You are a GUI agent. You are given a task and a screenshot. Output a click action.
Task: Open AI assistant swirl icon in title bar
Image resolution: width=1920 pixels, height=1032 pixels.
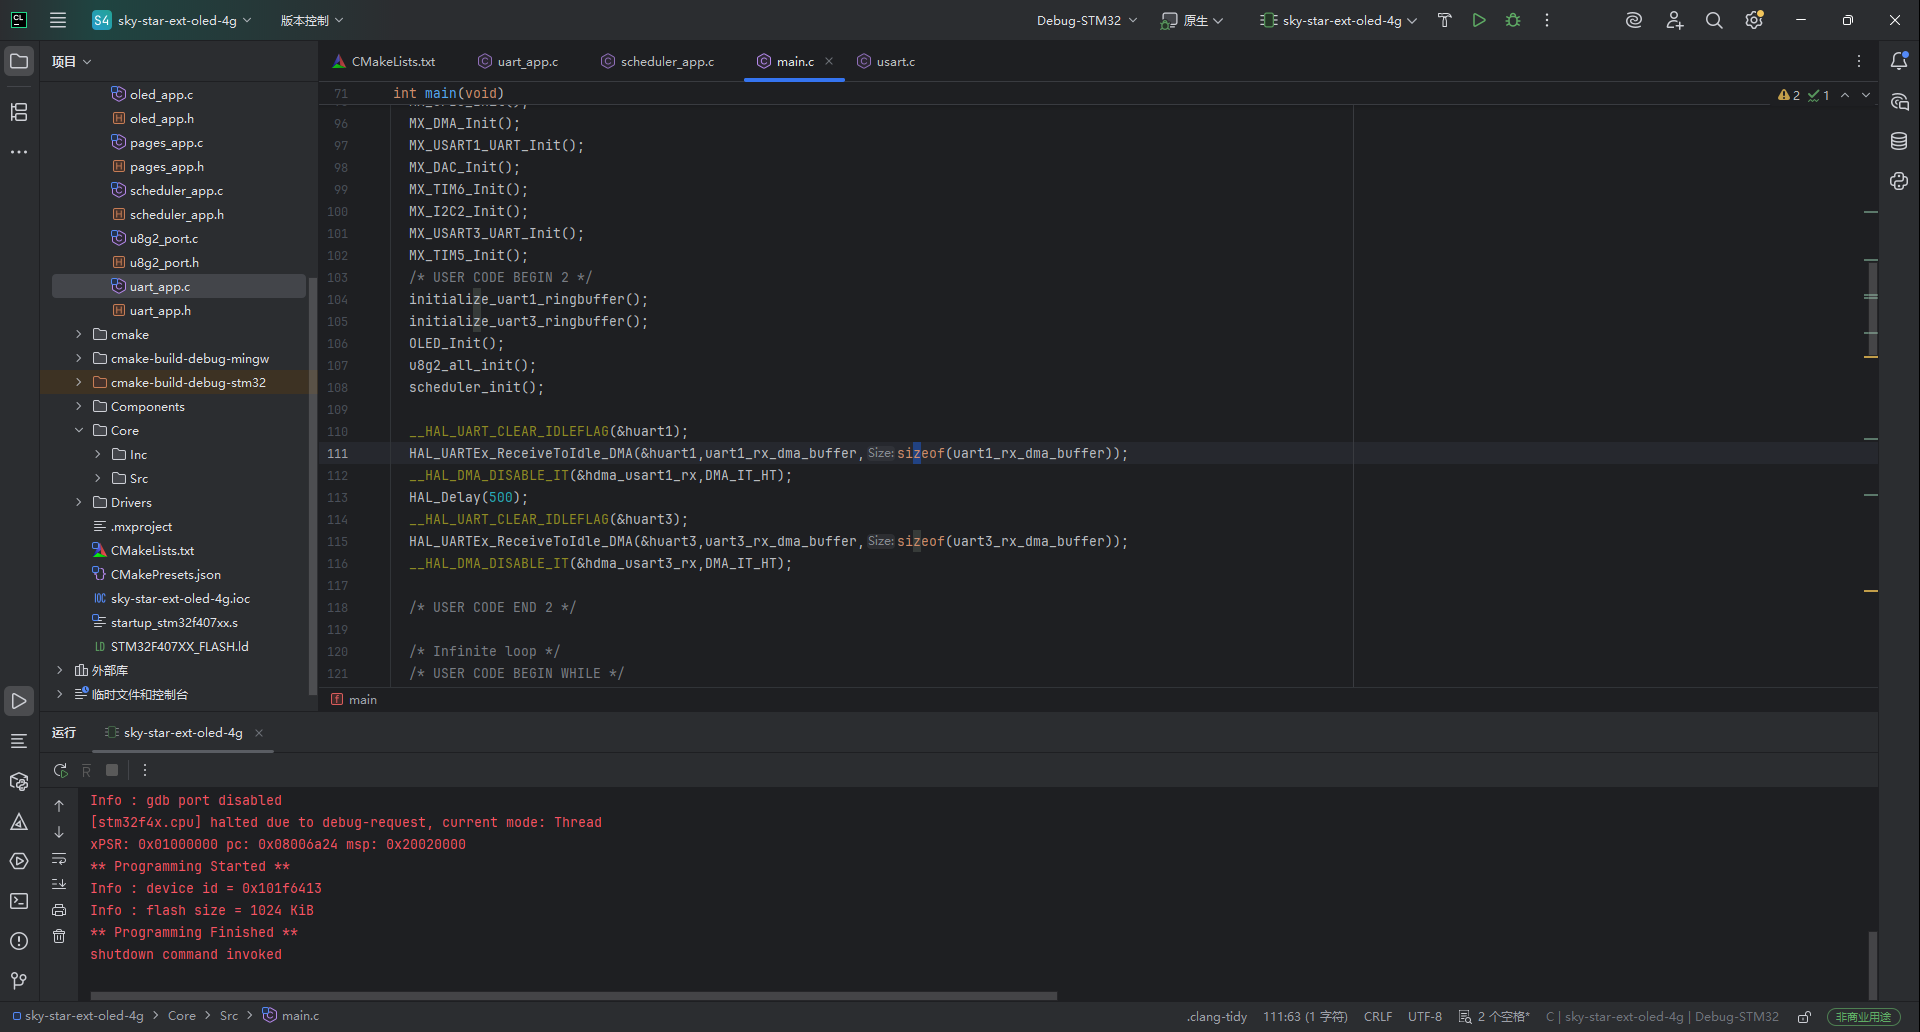coord(1634,20)
